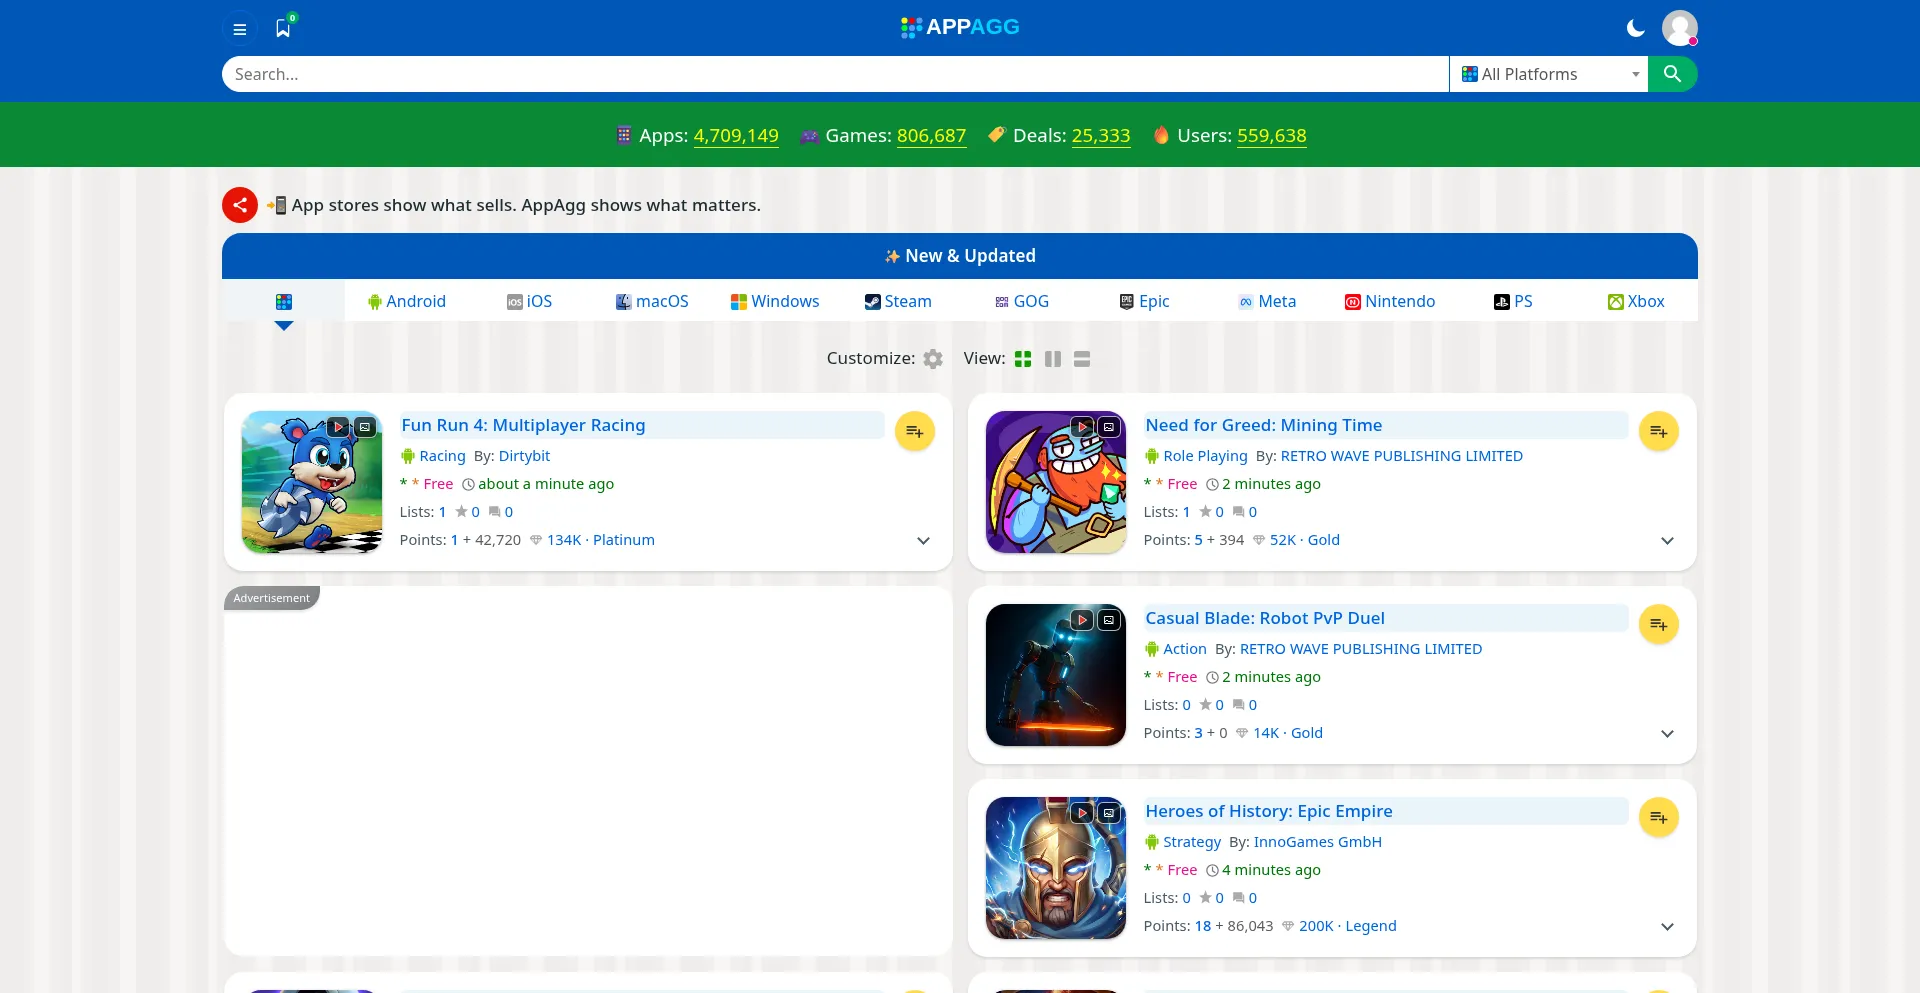Open the Racing category link
The width and height of the screenshot is (1920, 993).
pyautogui.click(x=442, y=456)
